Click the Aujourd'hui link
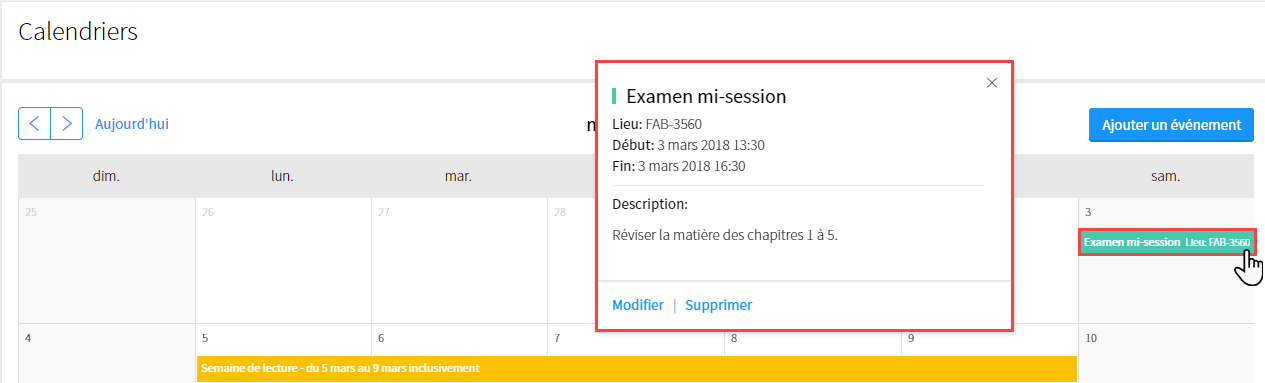 tap(132, 124)
